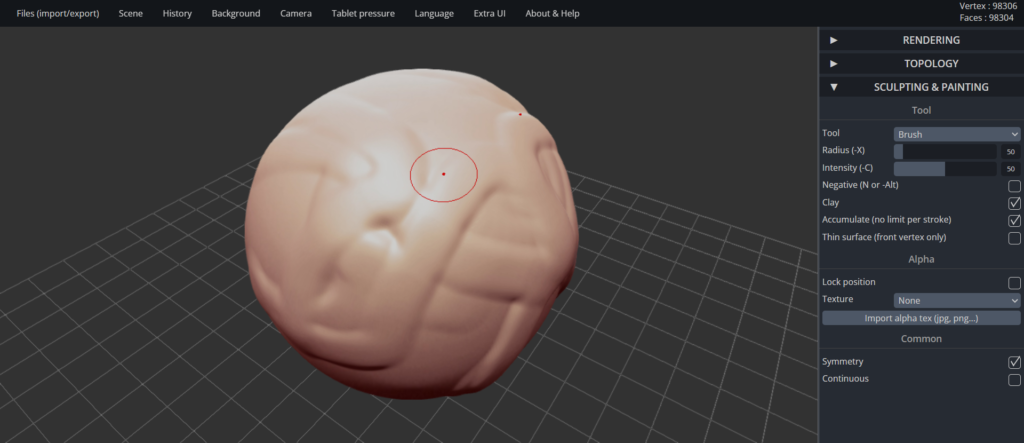Open the Camera menu
The image size is (1024, 443).
click(295, 14)
